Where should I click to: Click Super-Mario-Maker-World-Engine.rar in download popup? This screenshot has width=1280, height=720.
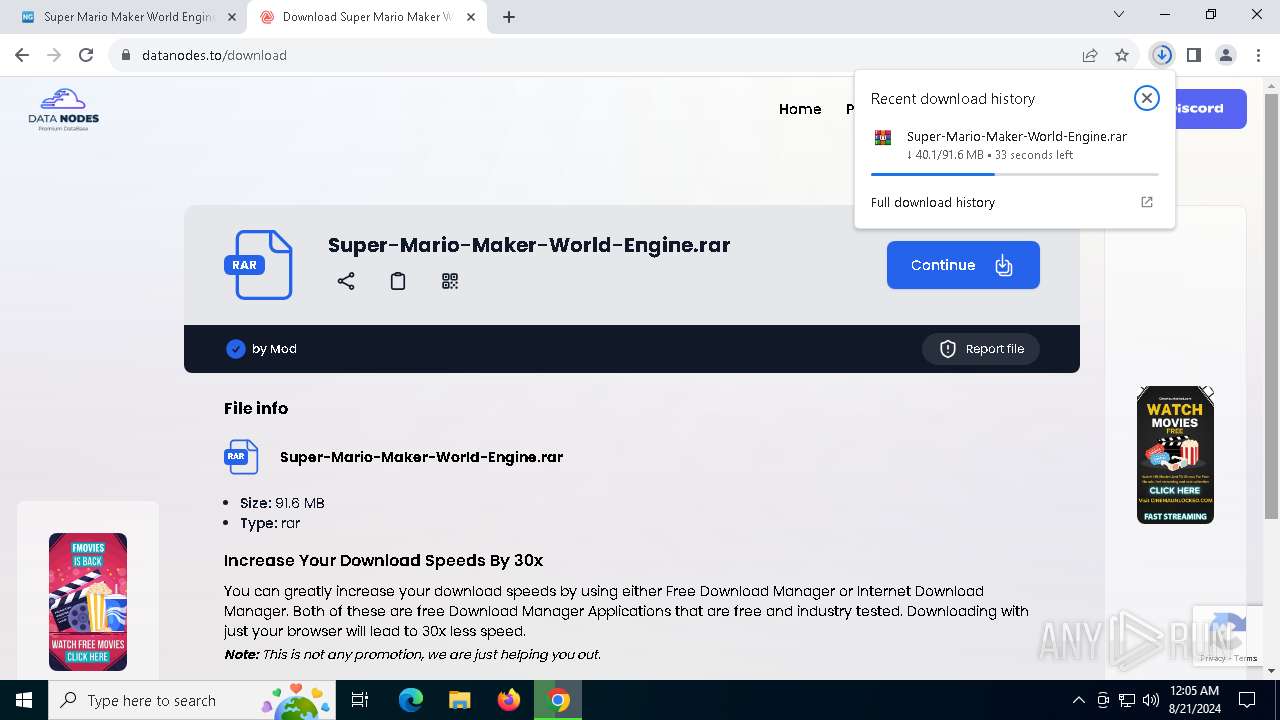[x=1017, y=136]
